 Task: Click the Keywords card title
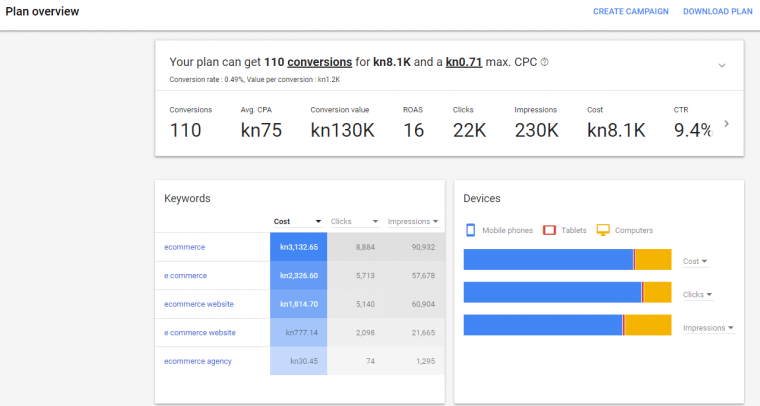click(187, 199)
